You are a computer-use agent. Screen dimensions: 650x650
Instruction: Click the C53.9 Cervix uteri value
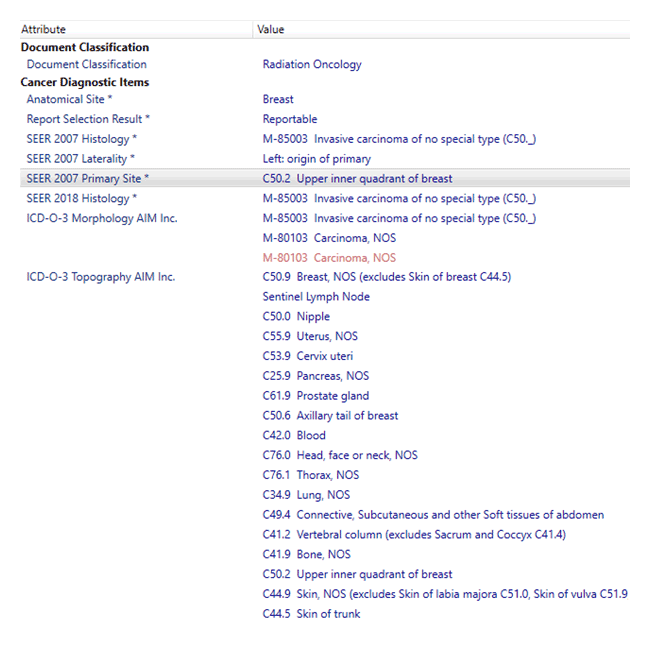(x=308, y=356)
